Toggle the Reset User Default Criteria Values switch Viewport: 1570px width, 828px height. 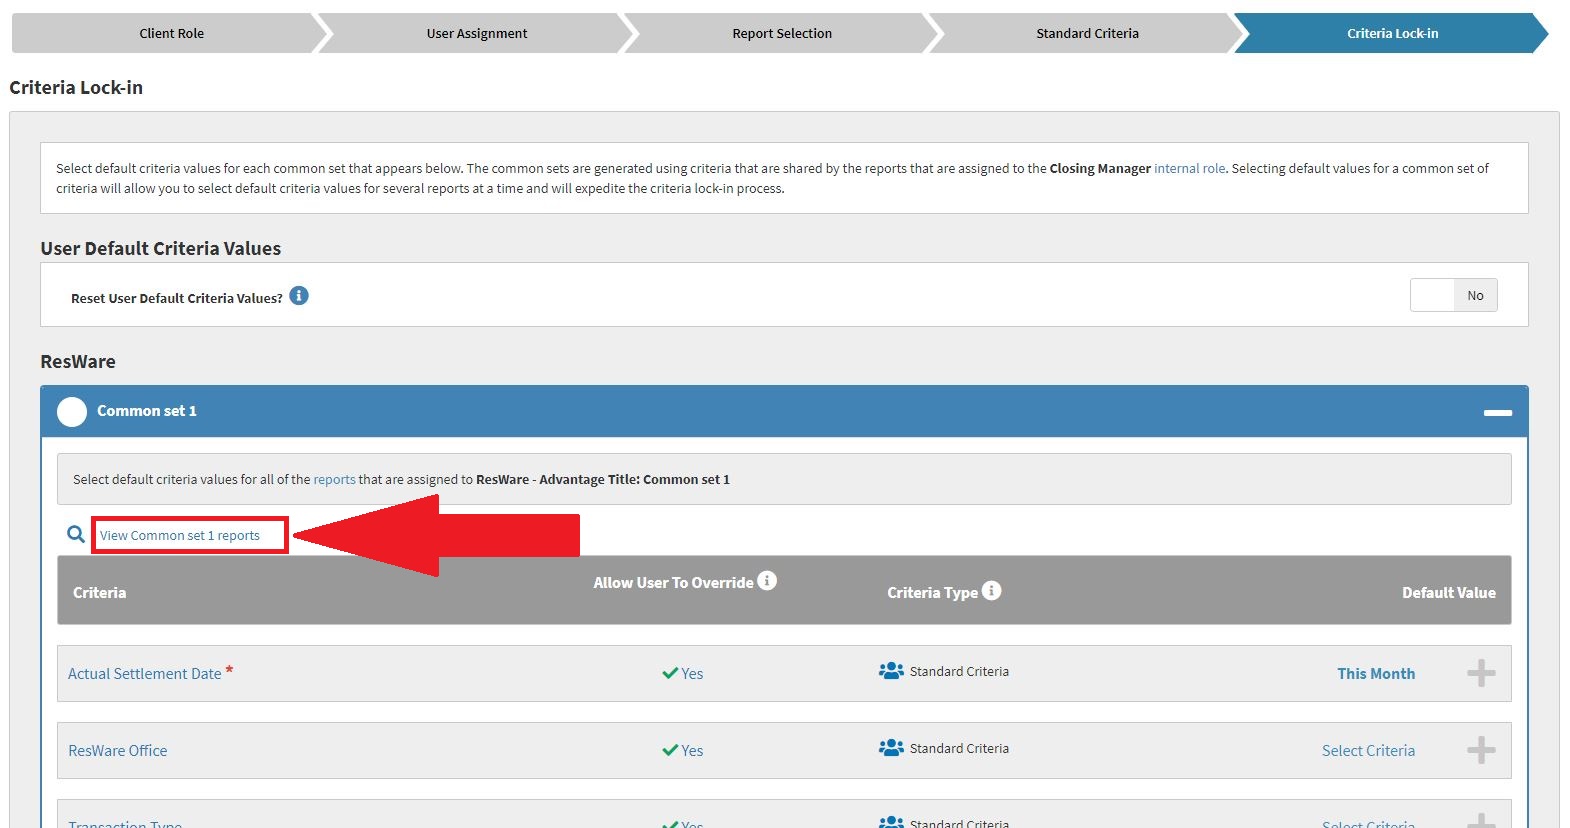1453,296
